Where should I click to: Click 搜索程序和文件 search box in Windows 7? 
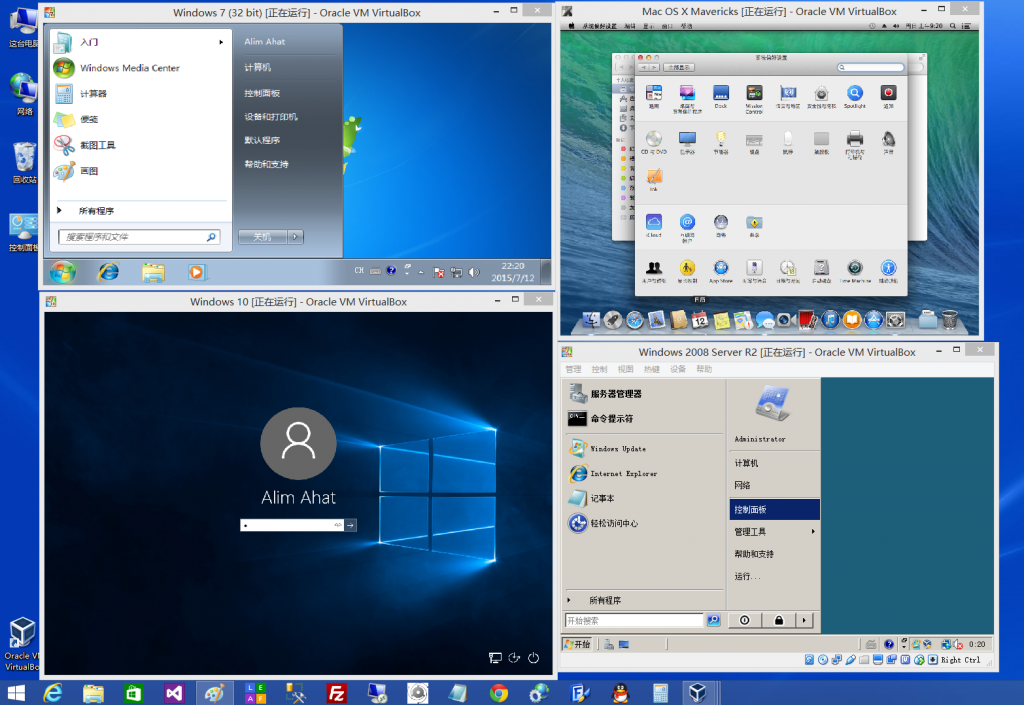pyautogui.click(x=139, y=237)
